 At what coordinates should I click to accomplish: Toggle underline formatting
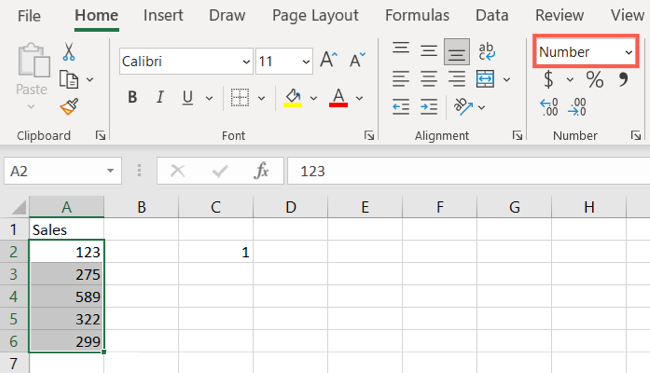187,97
